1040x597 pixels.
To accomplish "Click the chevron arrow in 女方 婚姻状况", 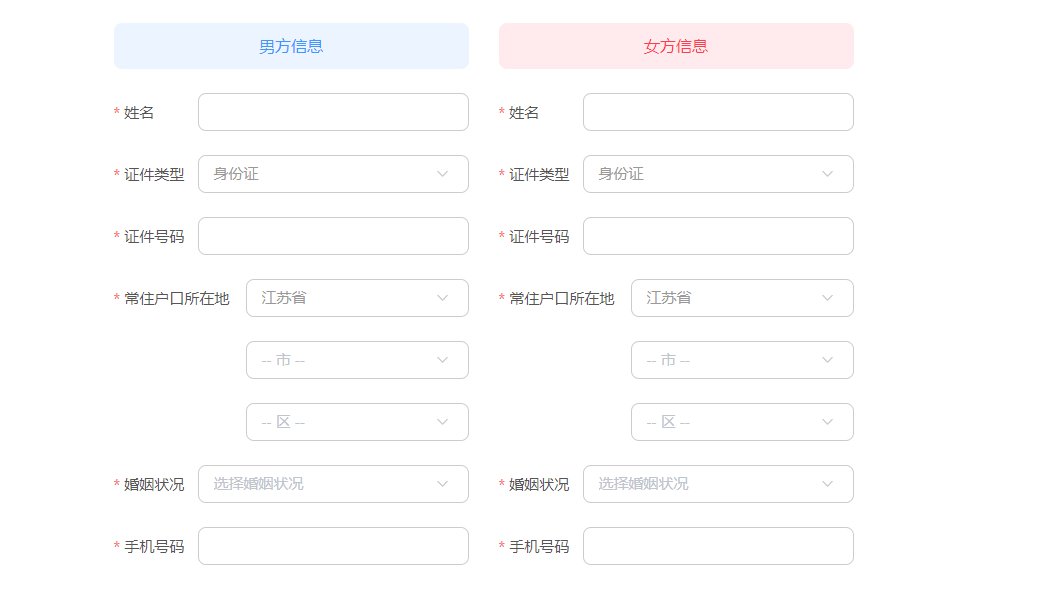I will (x=828, y=484).
